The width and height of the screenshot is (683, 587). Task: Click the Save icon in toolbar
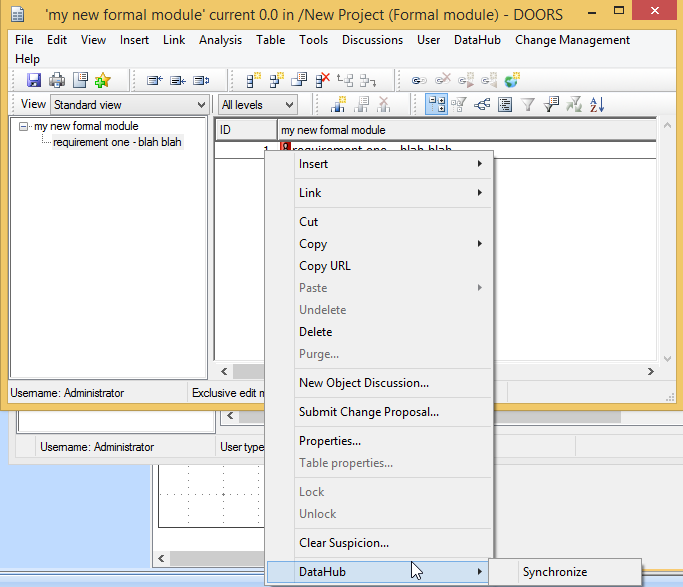pyautogui.click(x=34, y=80)
